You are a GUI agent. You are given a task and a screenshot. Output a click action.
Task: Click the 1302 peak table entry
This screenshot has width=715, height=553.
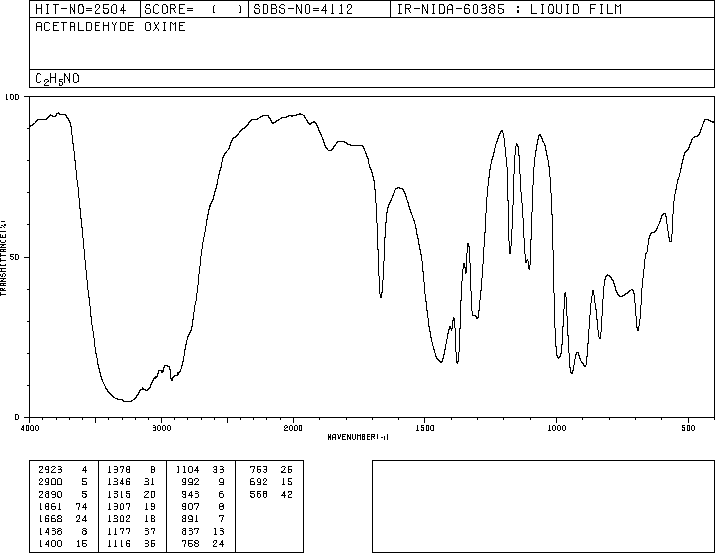(119, 519)
